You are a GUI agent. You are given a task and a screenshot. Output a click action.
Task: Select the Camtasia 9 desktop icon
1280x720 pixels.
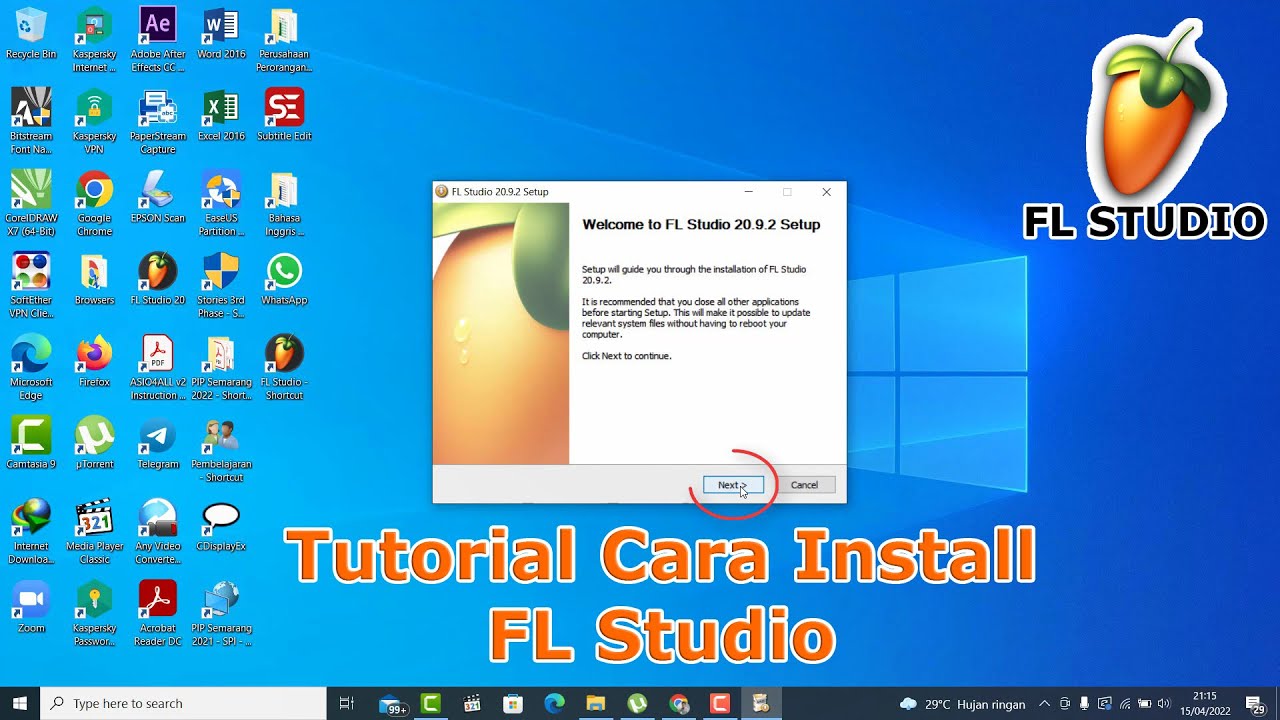(31, 443)
